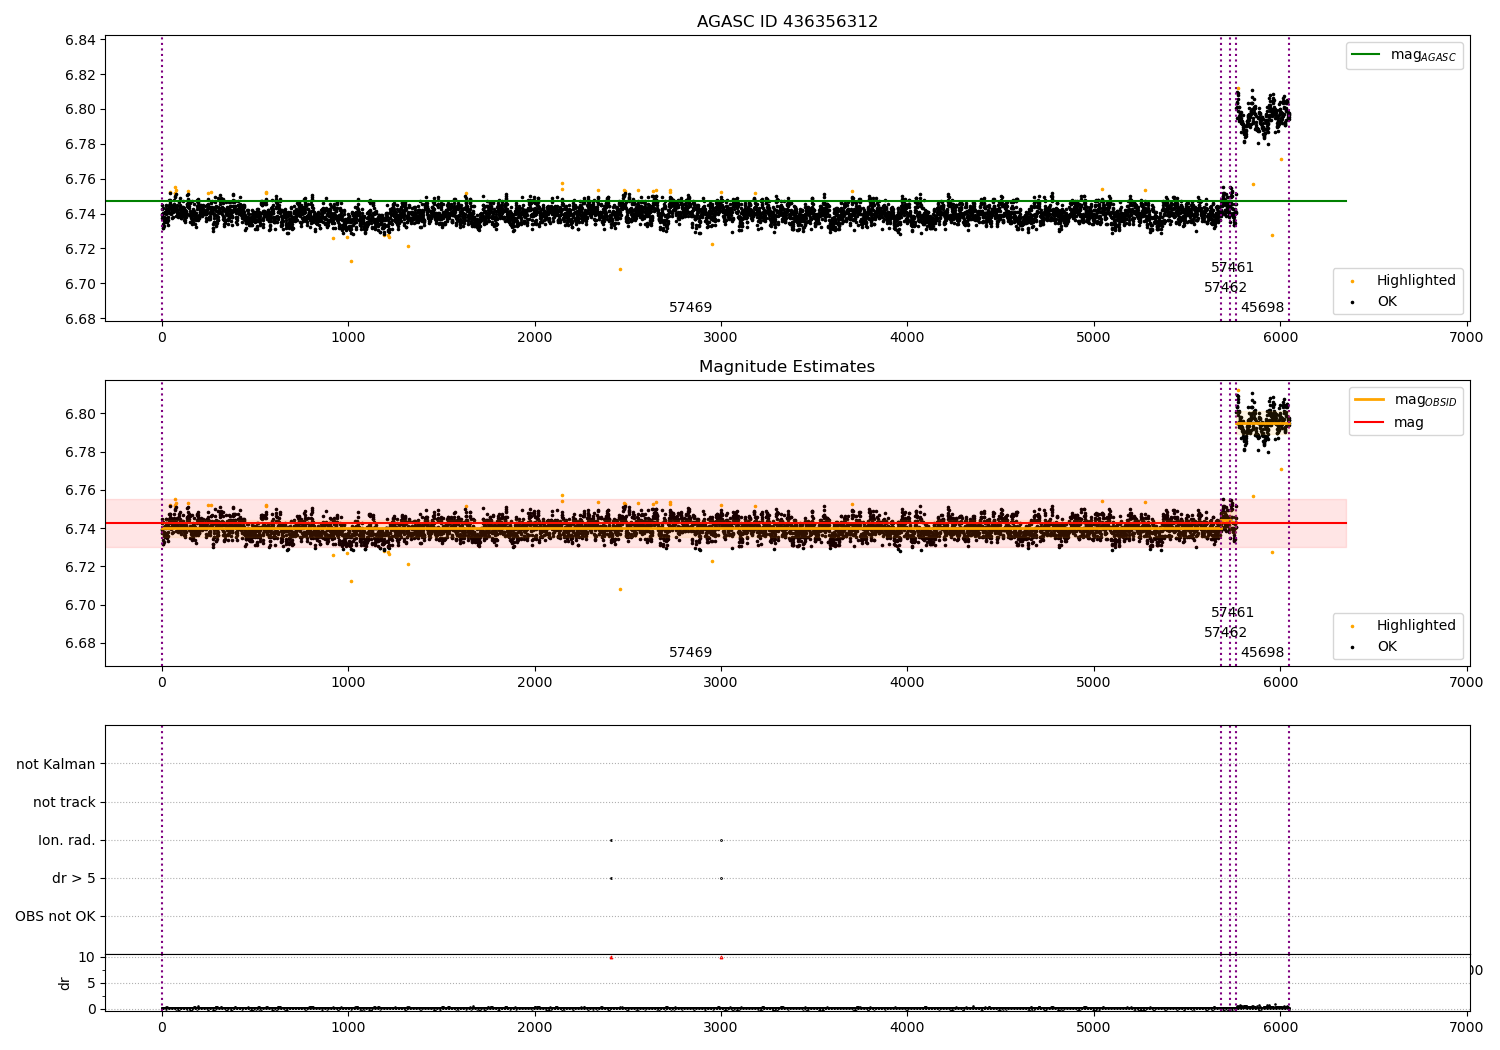Click the 6.84 tick on top plot
1500x1050 pixels.
(x=80, y=40)
